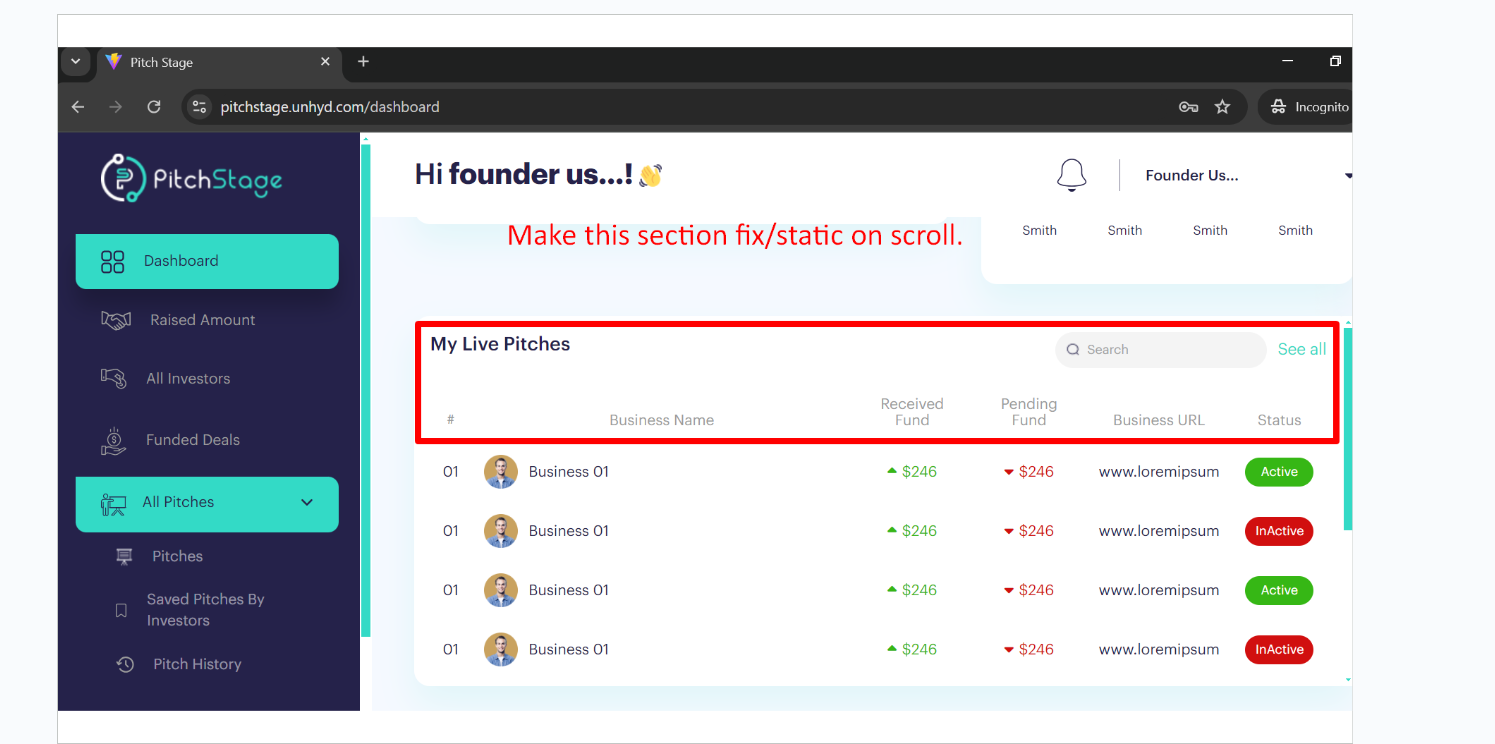Open the password key icon
The width and height of the screenshot is (1495, 744).
1188,107
